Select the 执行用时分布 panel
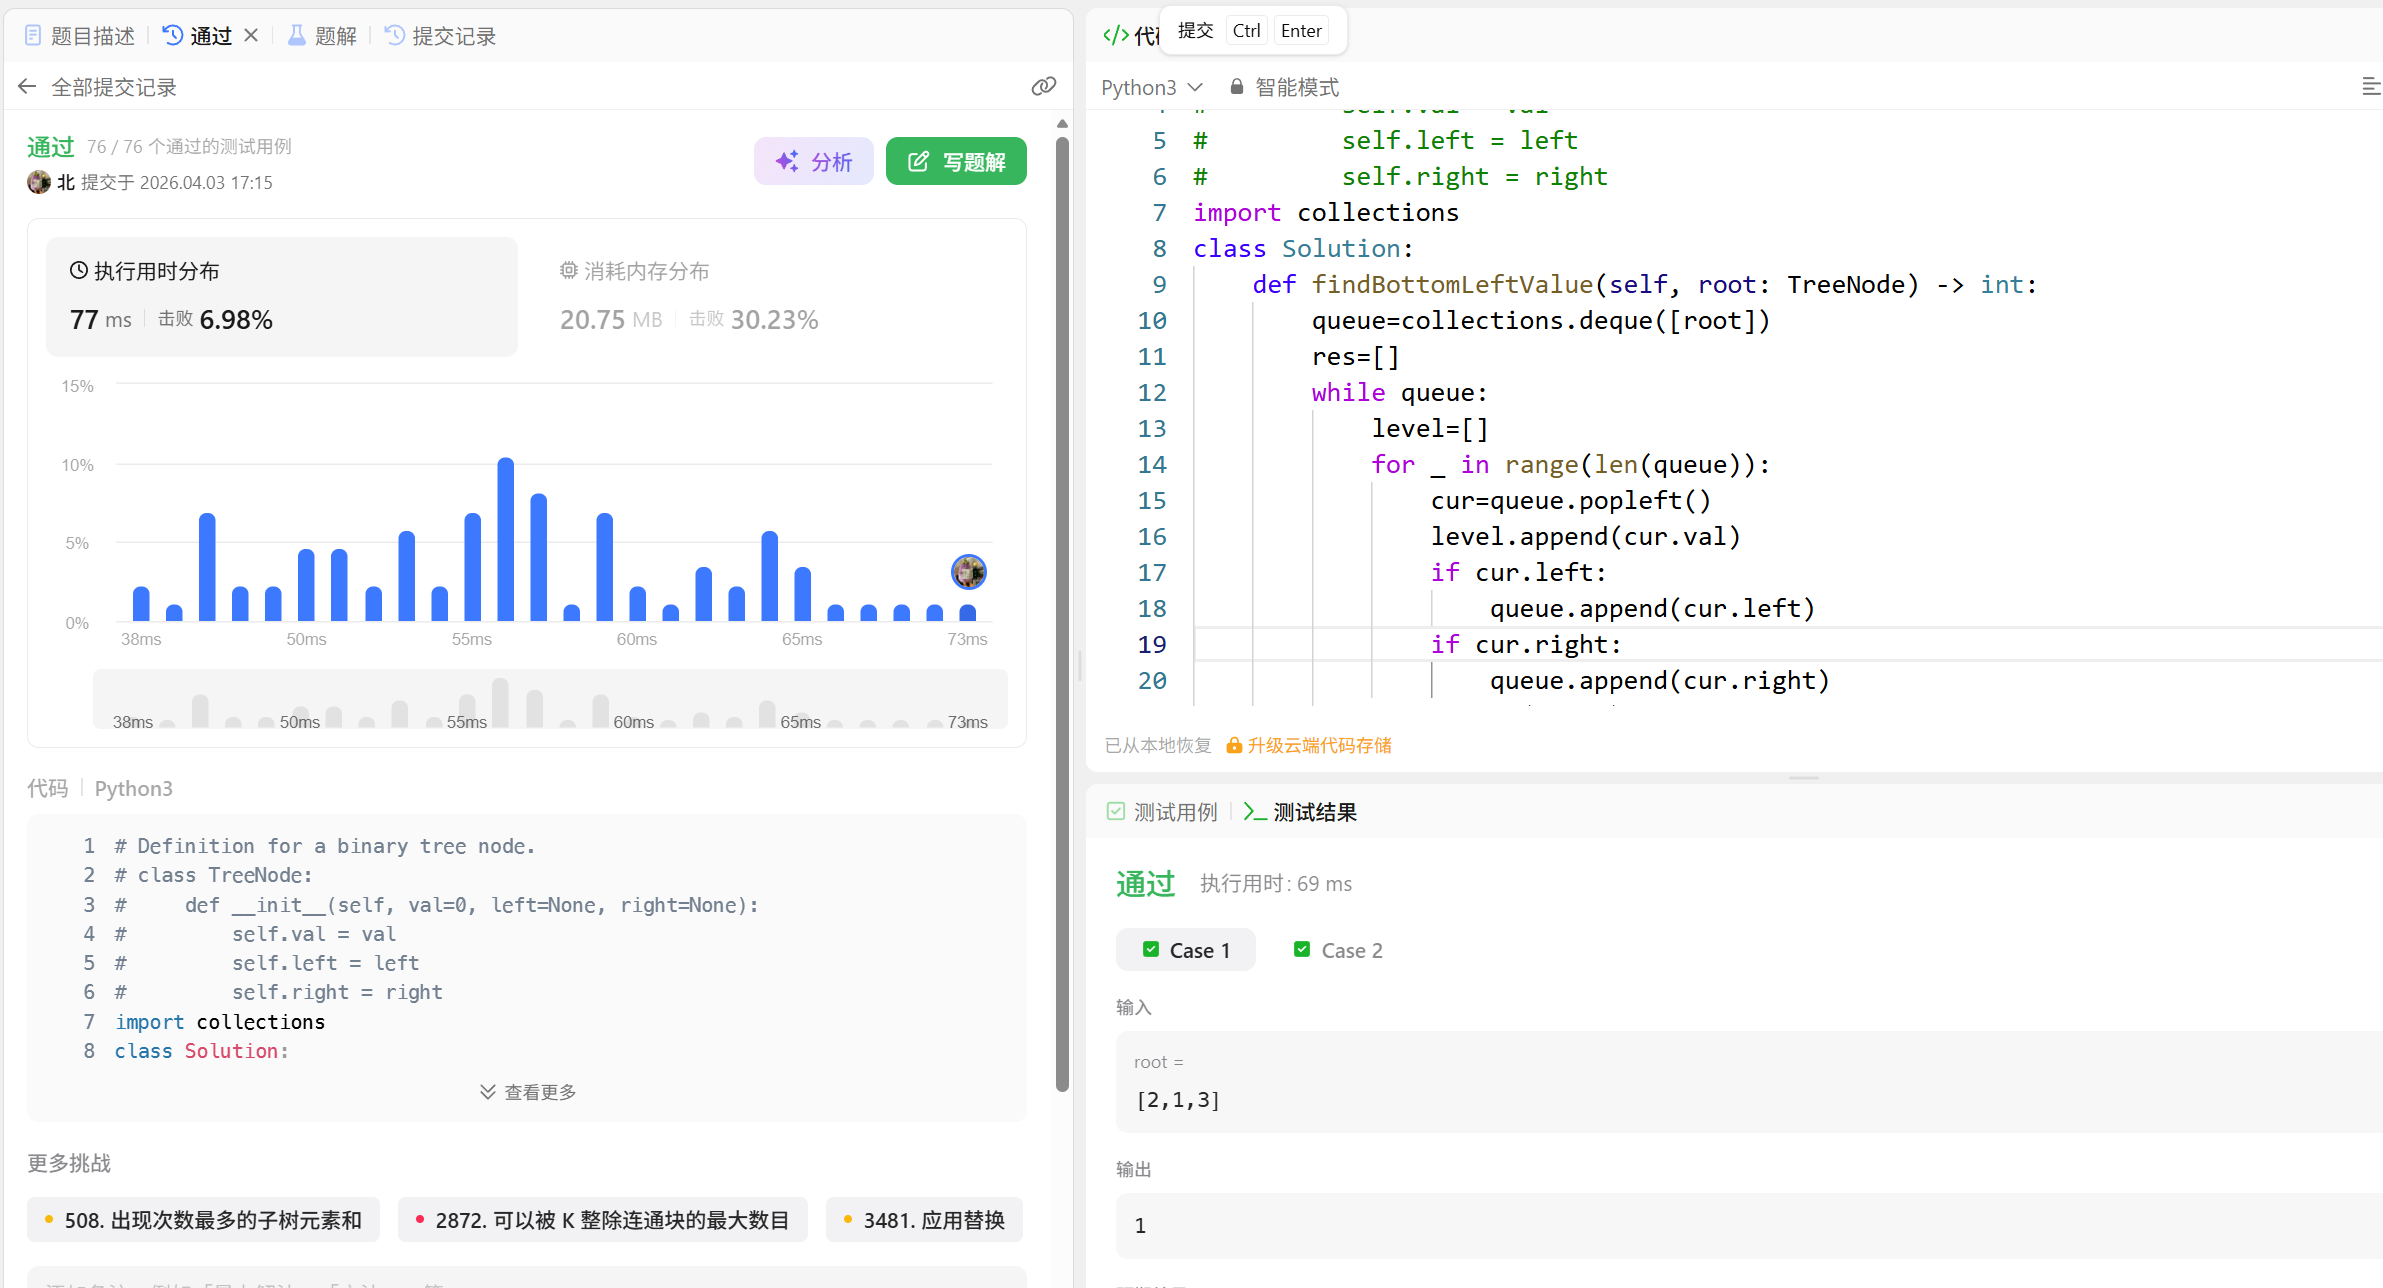This screenshot has height=1288, width=2383. coord(282,296)
